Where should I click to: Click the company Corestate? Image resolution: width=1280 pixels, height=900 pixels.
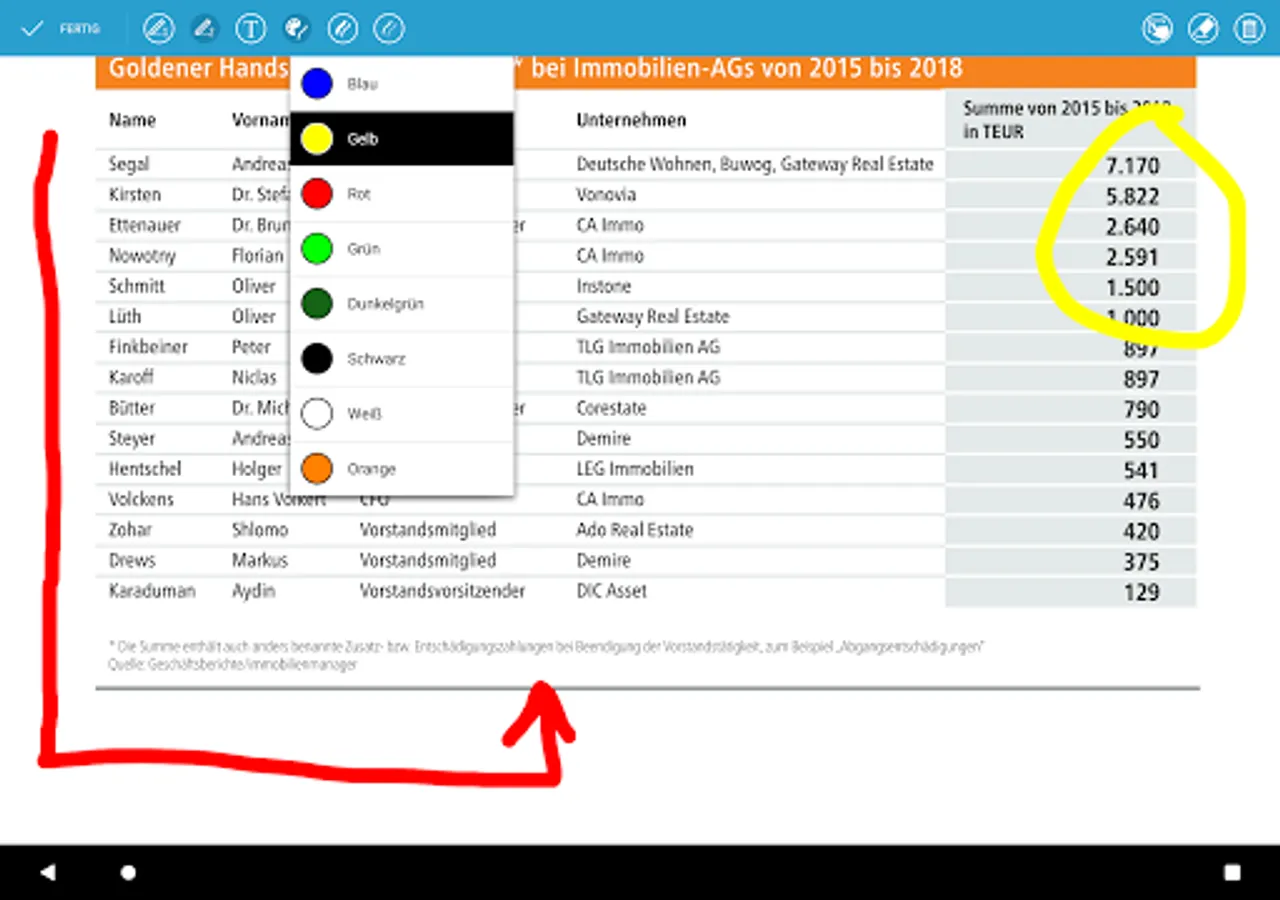(x=611, y=408)
